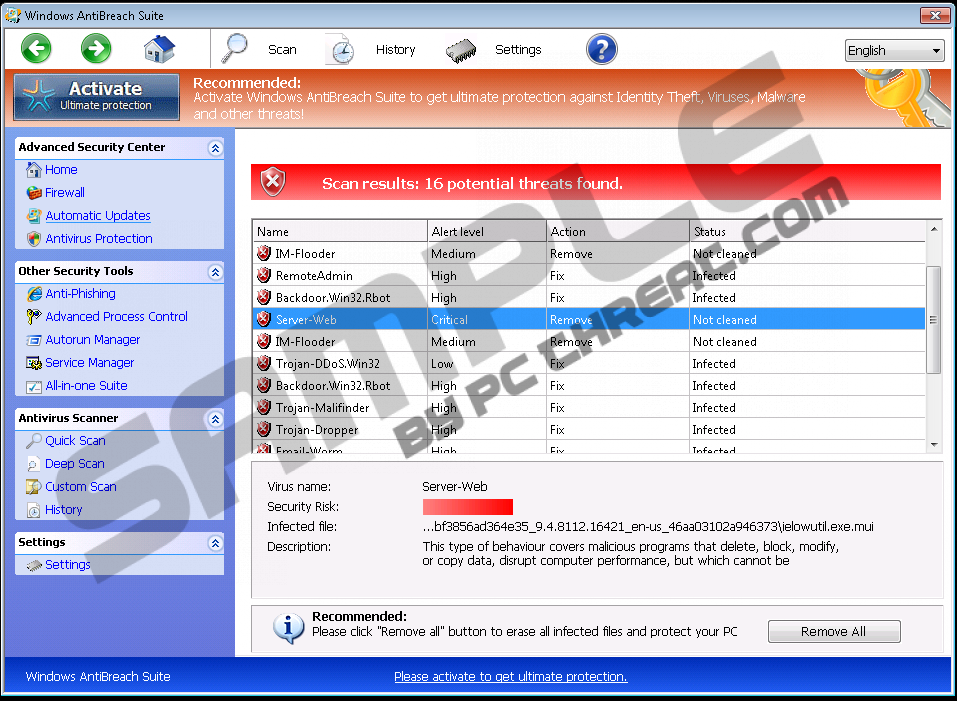
Task: Click the green back arrow icon
Action: (36, 49)
